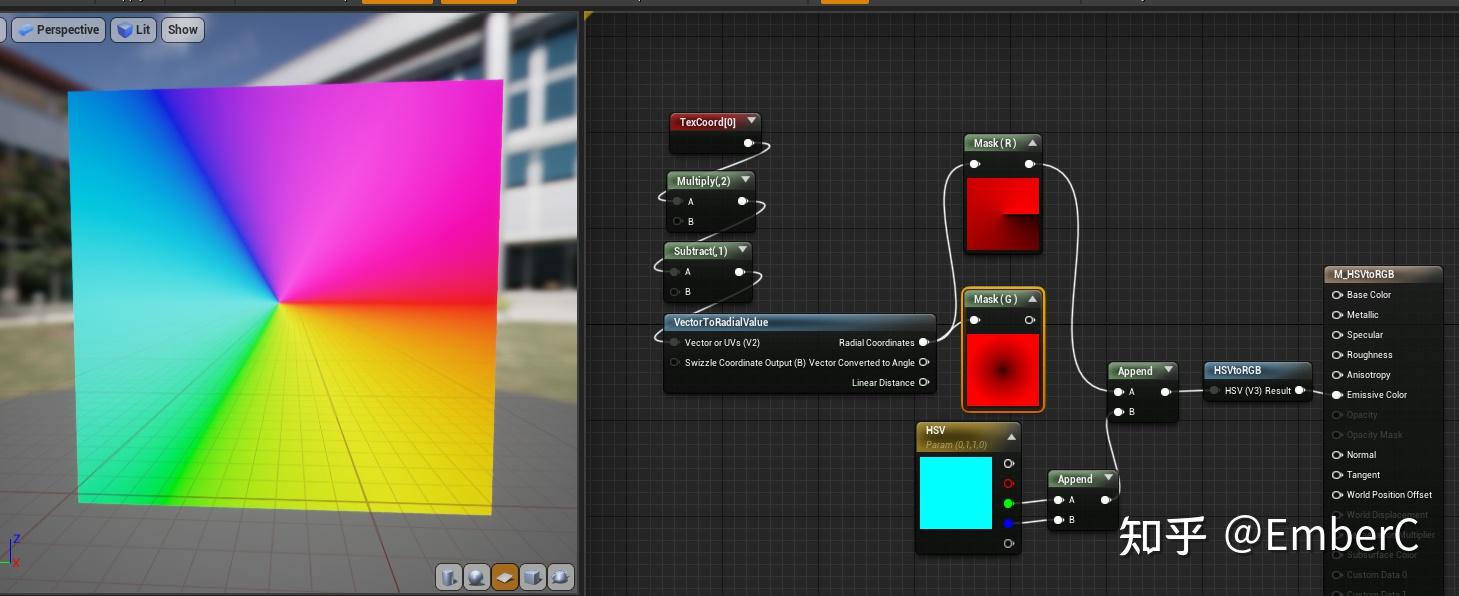Viewport: 1459px width, 596px height.
Task: Click the Radial Coordinates output pin
Action: click(x=925, y=342)
